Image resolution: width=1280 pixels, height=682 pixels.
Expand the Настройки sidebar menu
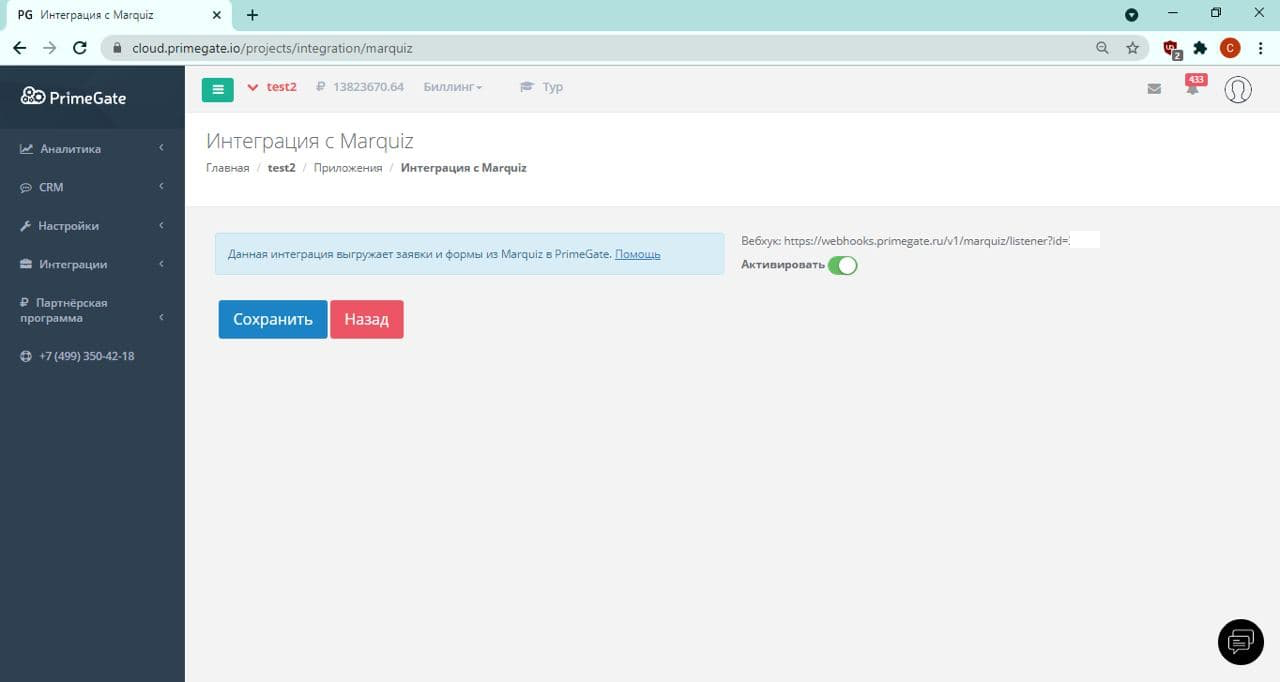click(x=92, y=226)
